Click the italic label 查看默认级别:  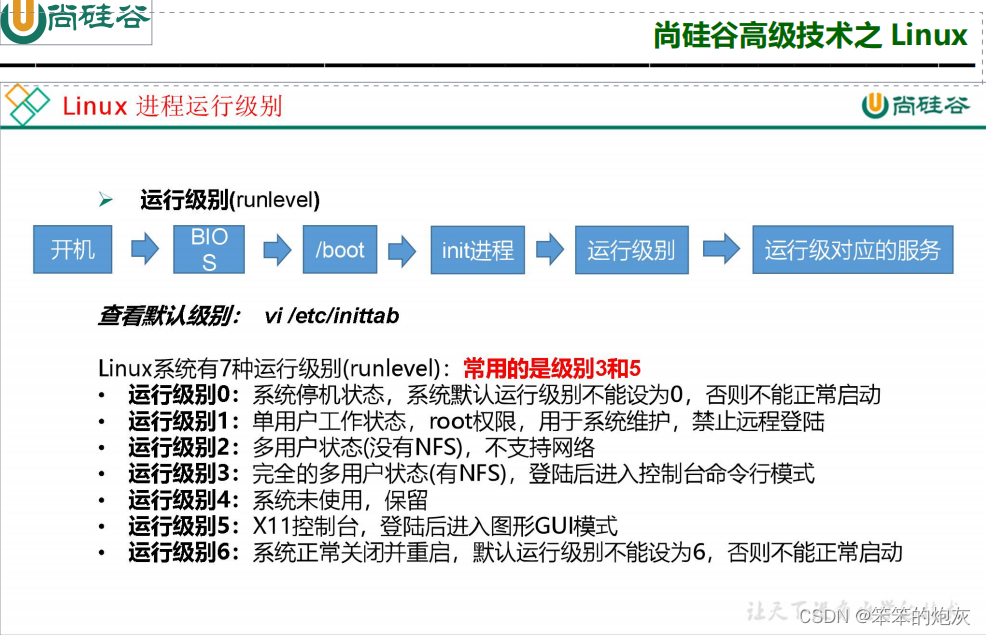click(169, 316)
